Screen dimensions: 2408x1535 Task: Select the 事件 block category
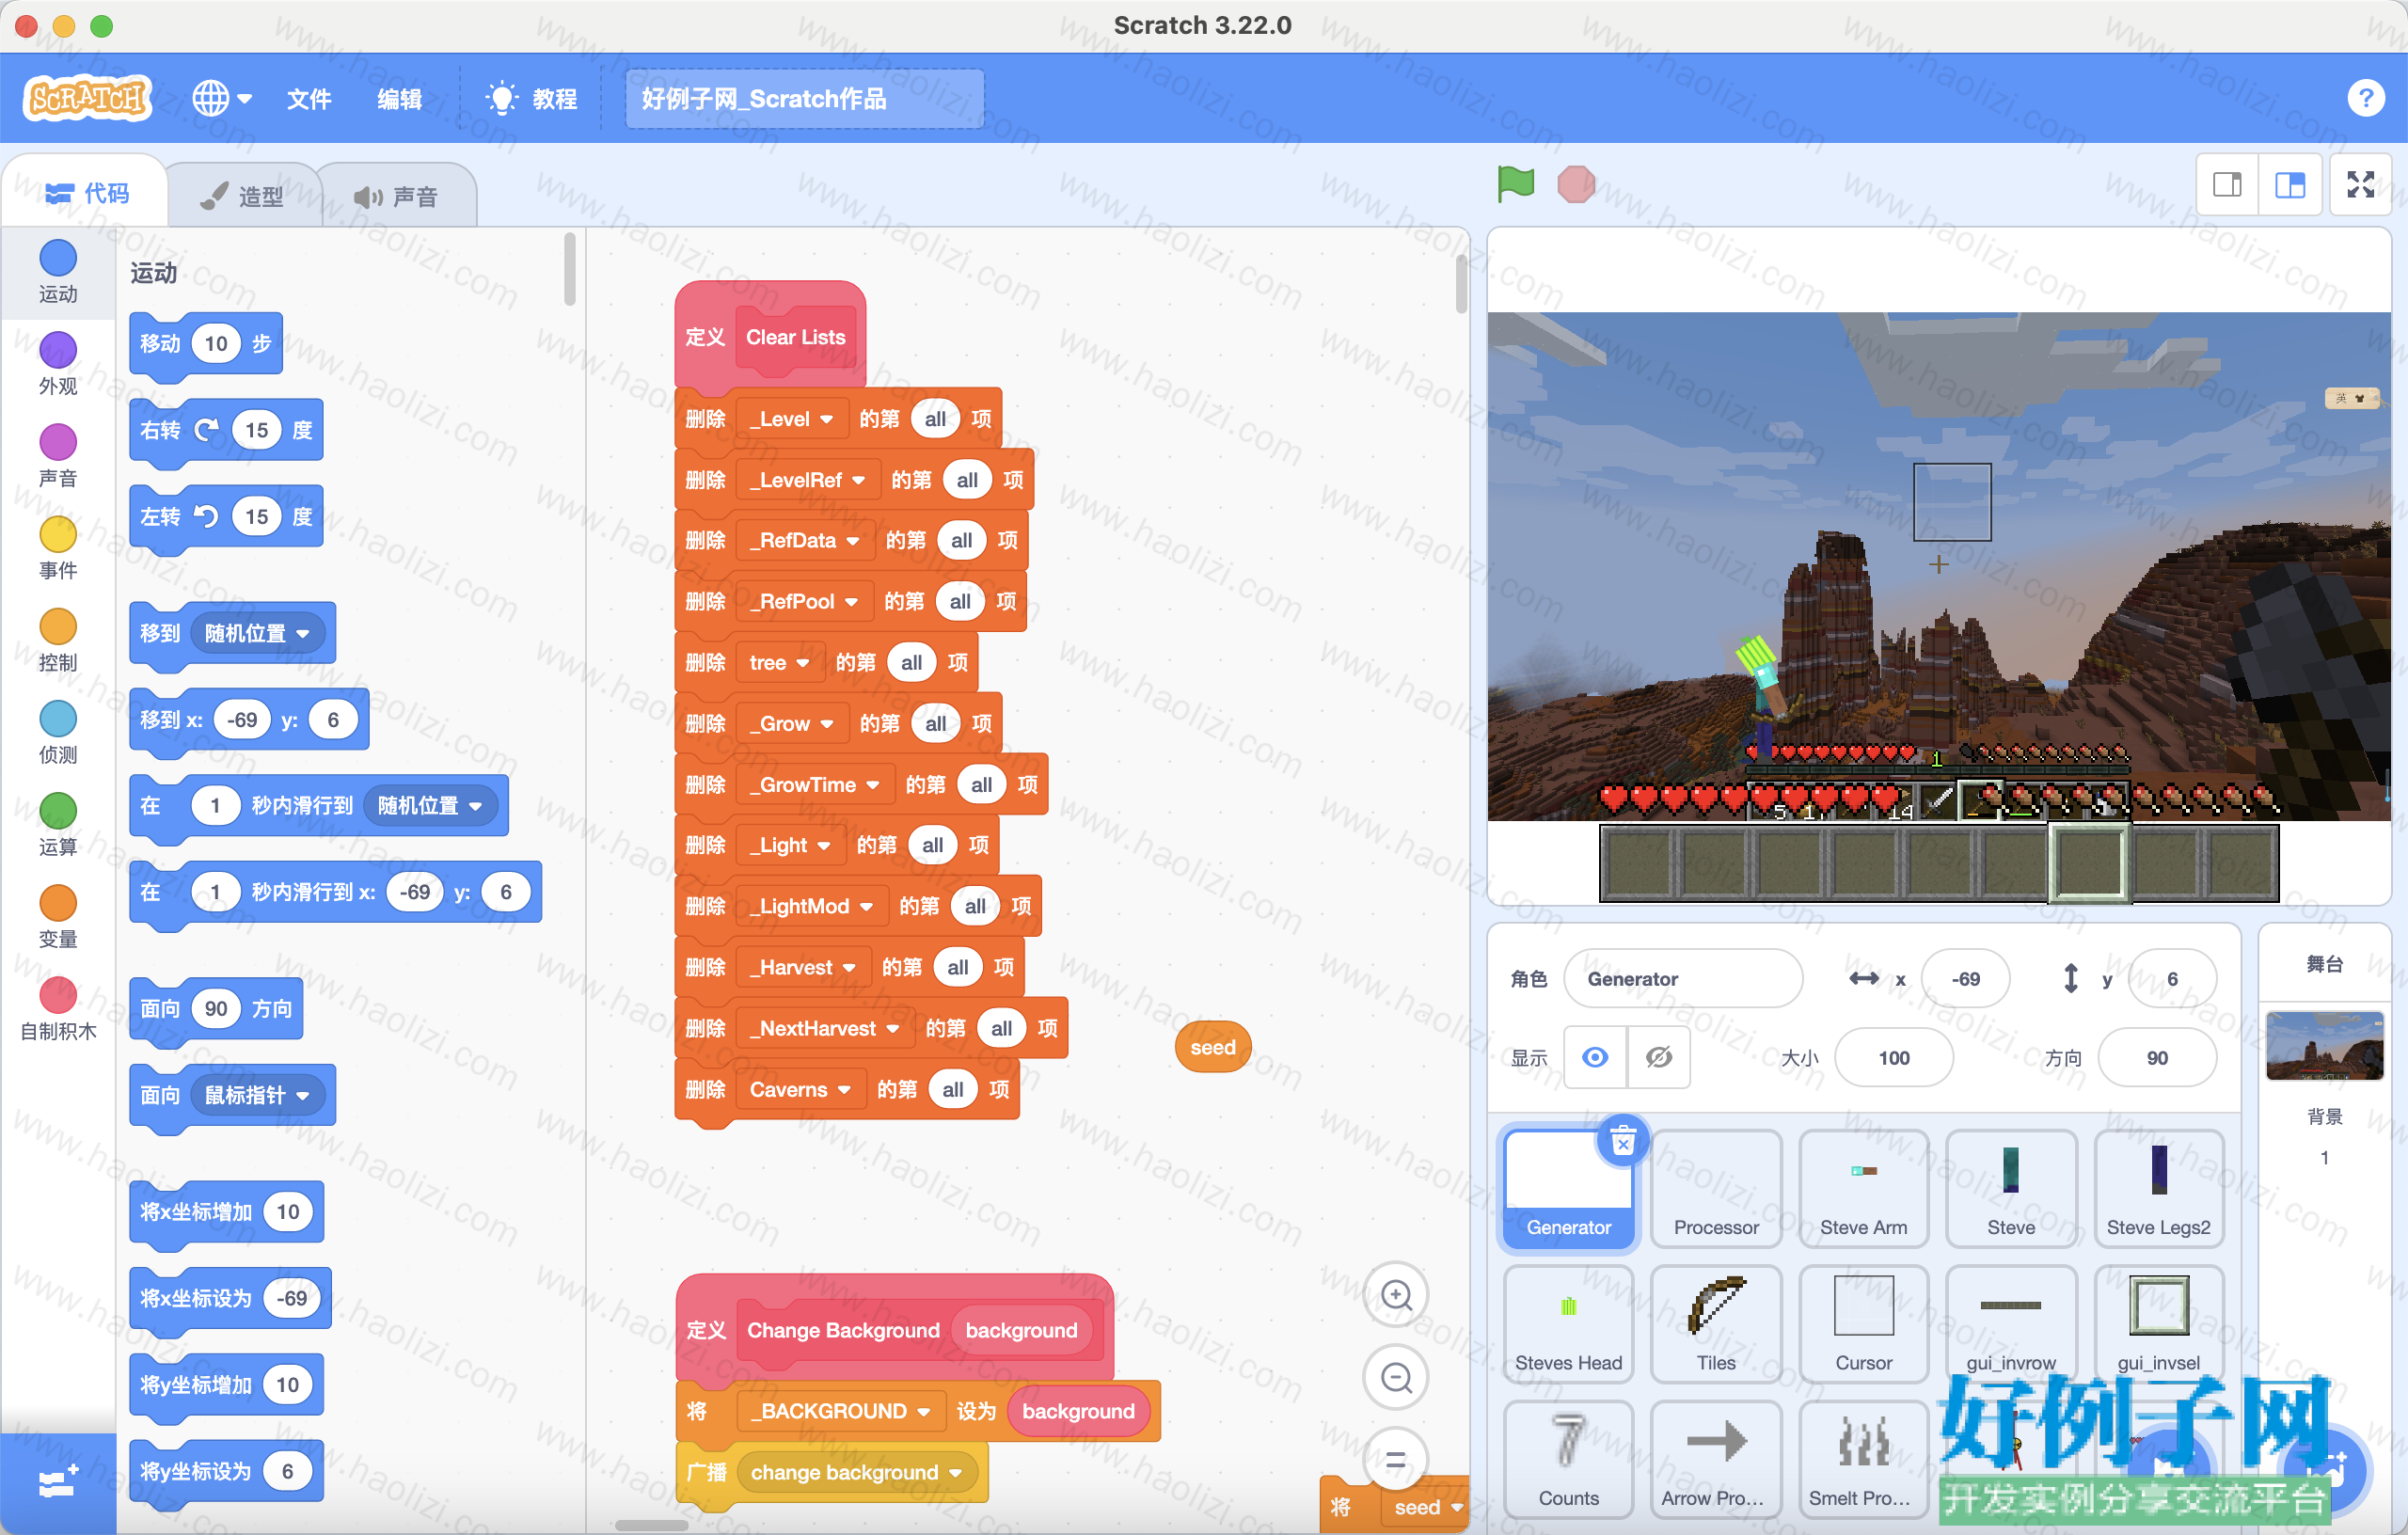[58, 547]
